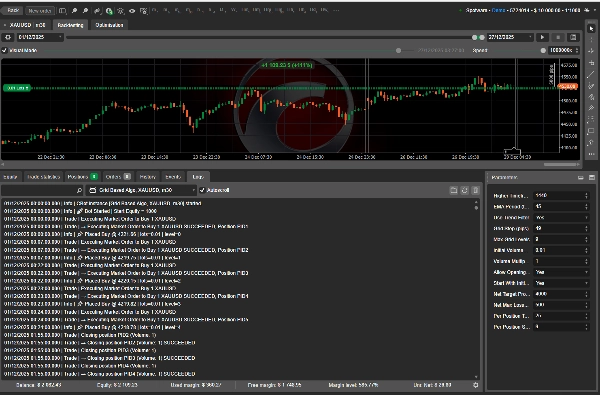The image size is (600, 395).
Task: Click the Higher timeframe parameter field
Action: [561, 196]
